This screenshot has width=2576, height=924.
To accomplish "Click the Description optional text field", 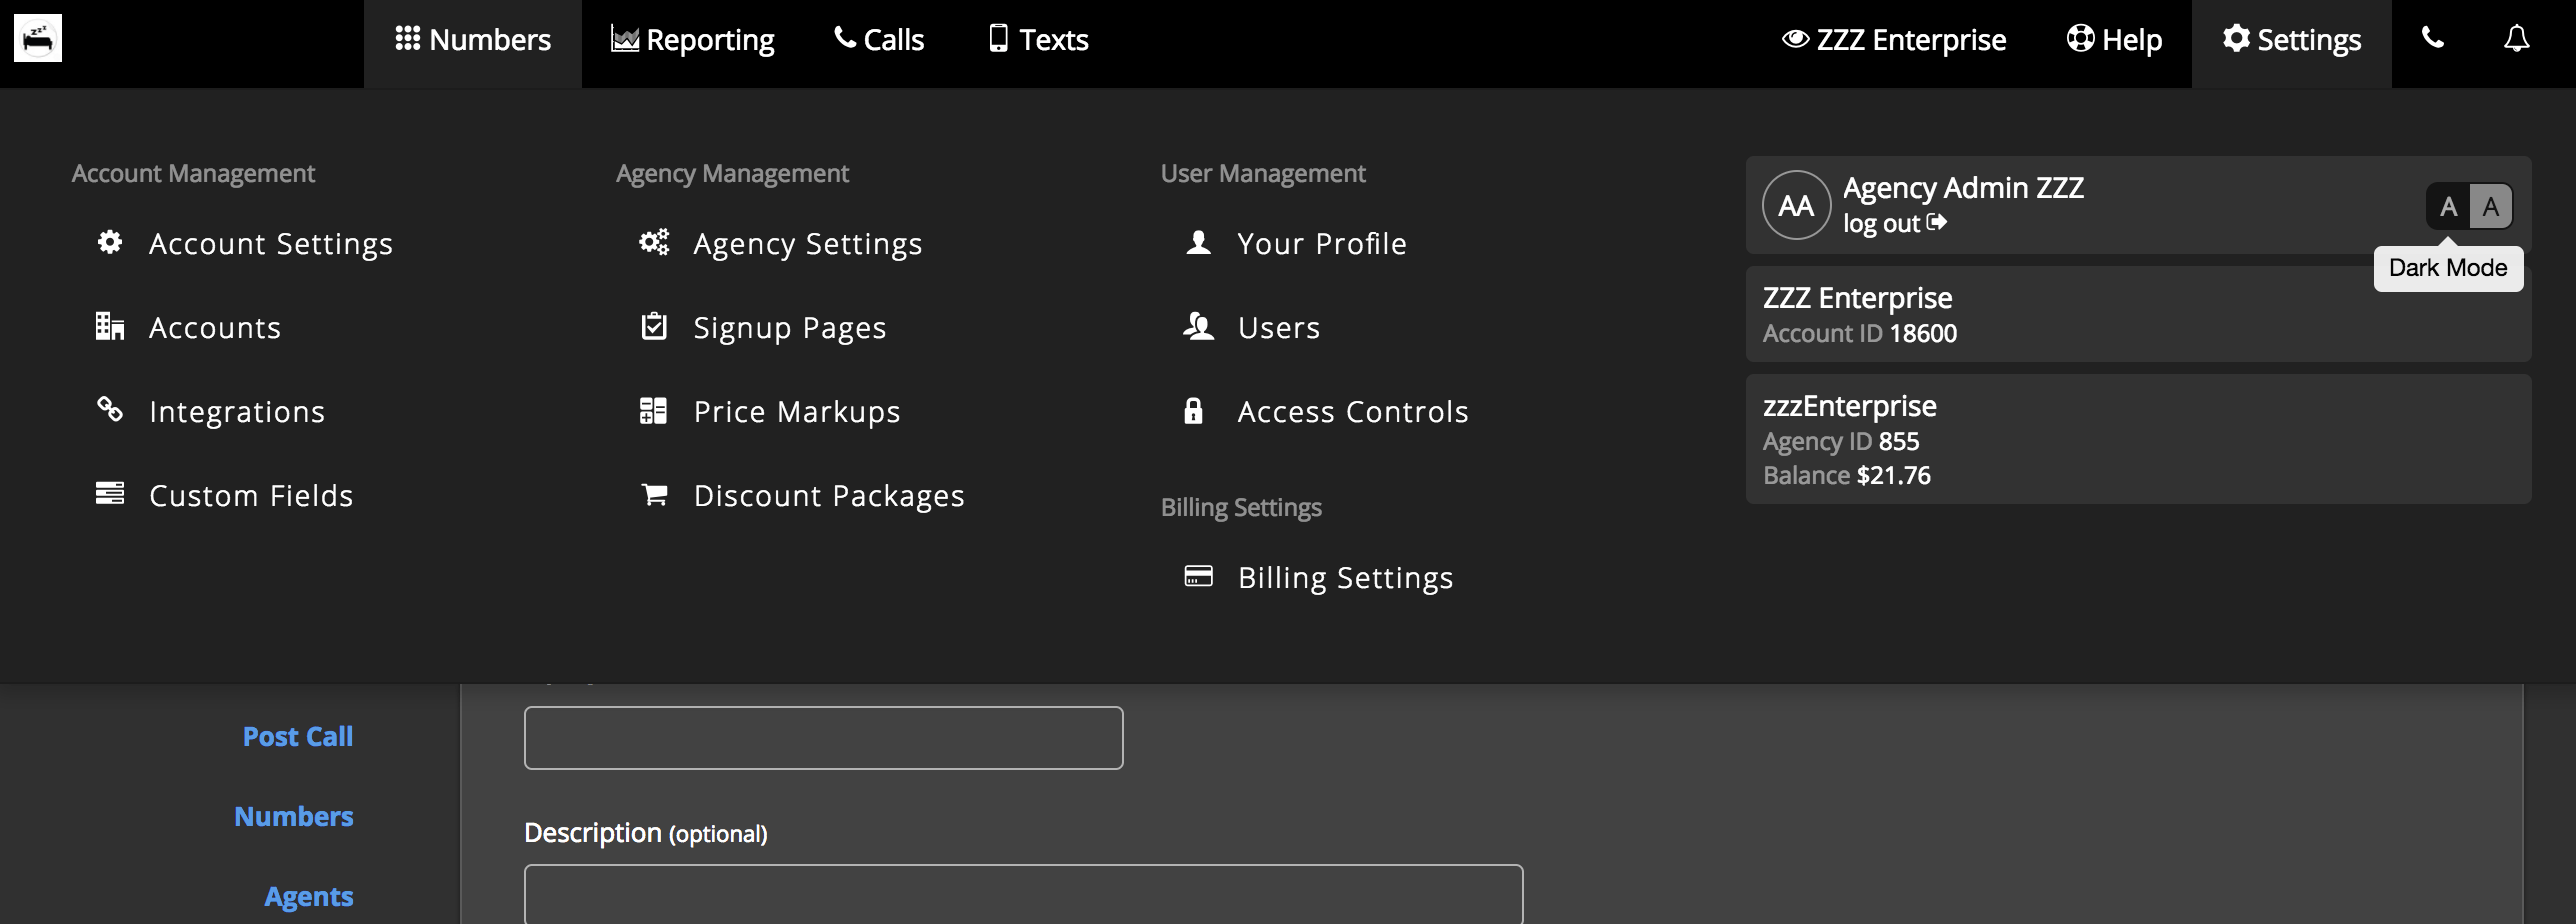I will click(x=1022, y=895).
